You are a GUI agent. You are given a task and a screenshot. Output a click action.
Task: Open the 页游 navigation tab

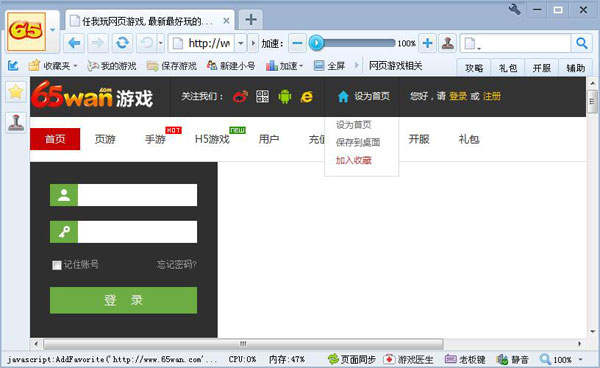105,139
